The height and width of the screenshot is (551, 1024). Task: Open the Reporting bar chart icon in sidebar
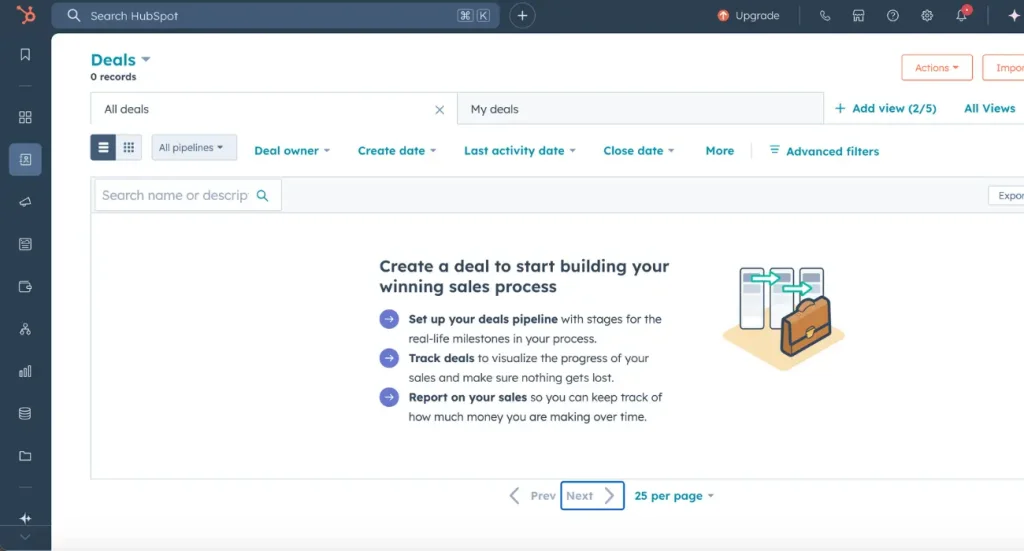click(25, 371)
